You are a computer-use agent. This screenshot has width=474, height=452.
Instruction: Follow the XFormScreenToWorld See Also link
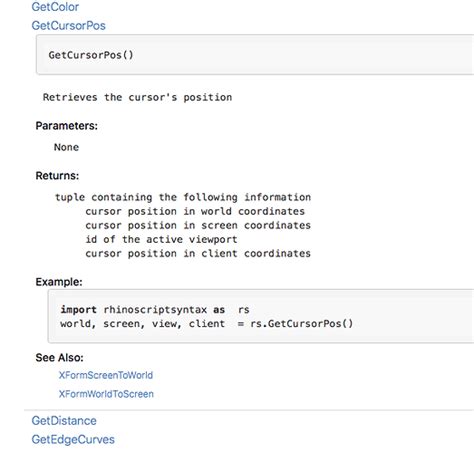point(106,375)
